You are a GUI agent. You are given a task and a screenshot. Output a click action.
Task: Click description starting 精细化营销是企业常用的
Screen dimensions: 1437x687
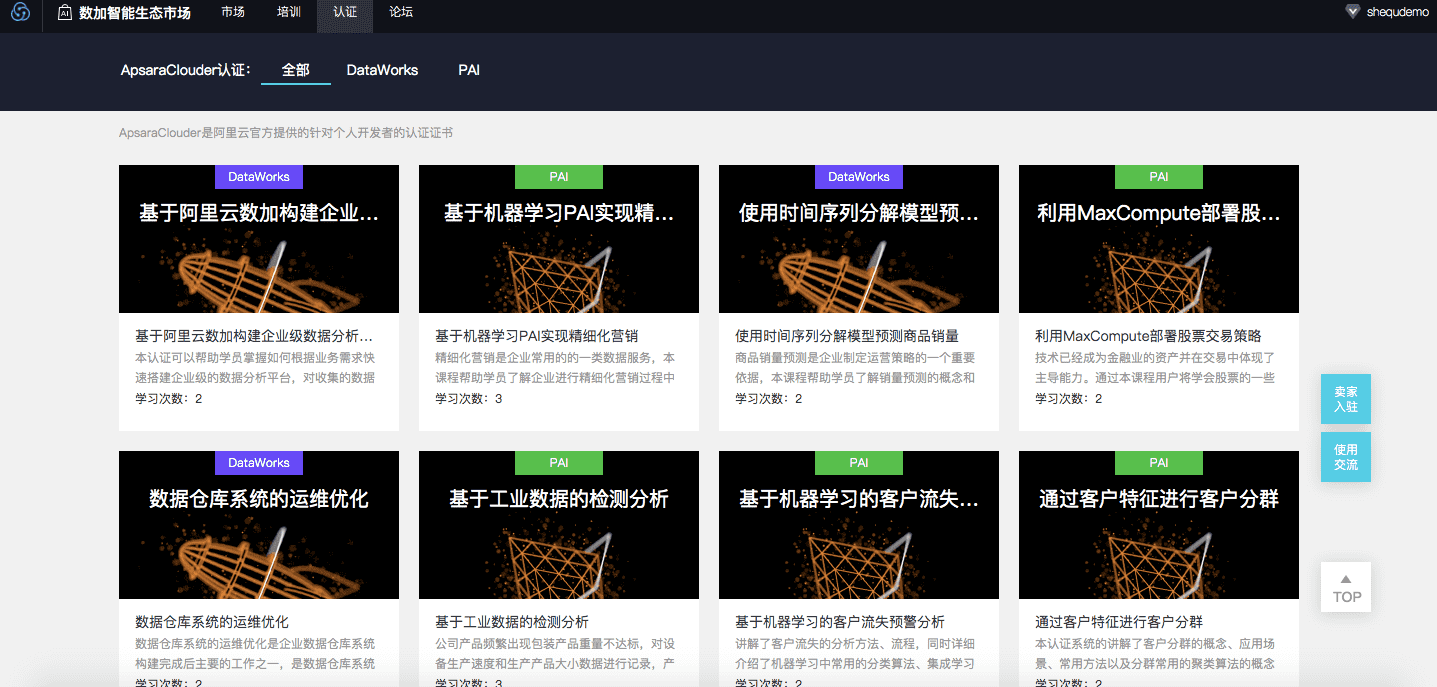coord(555,367)
